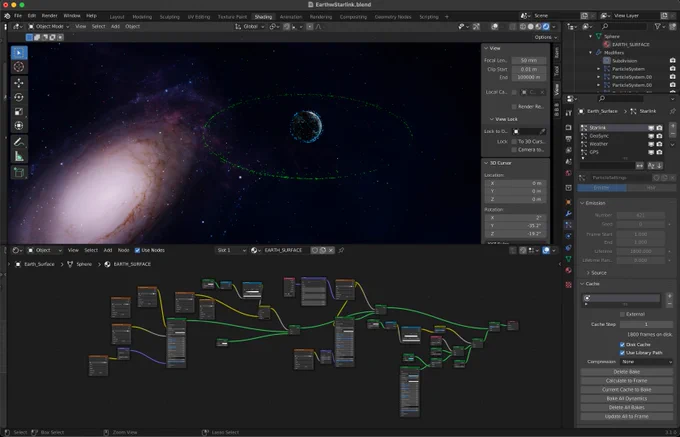
Task: Click the Clip Start 0.01 m field
Action: [x=529, y=69]
